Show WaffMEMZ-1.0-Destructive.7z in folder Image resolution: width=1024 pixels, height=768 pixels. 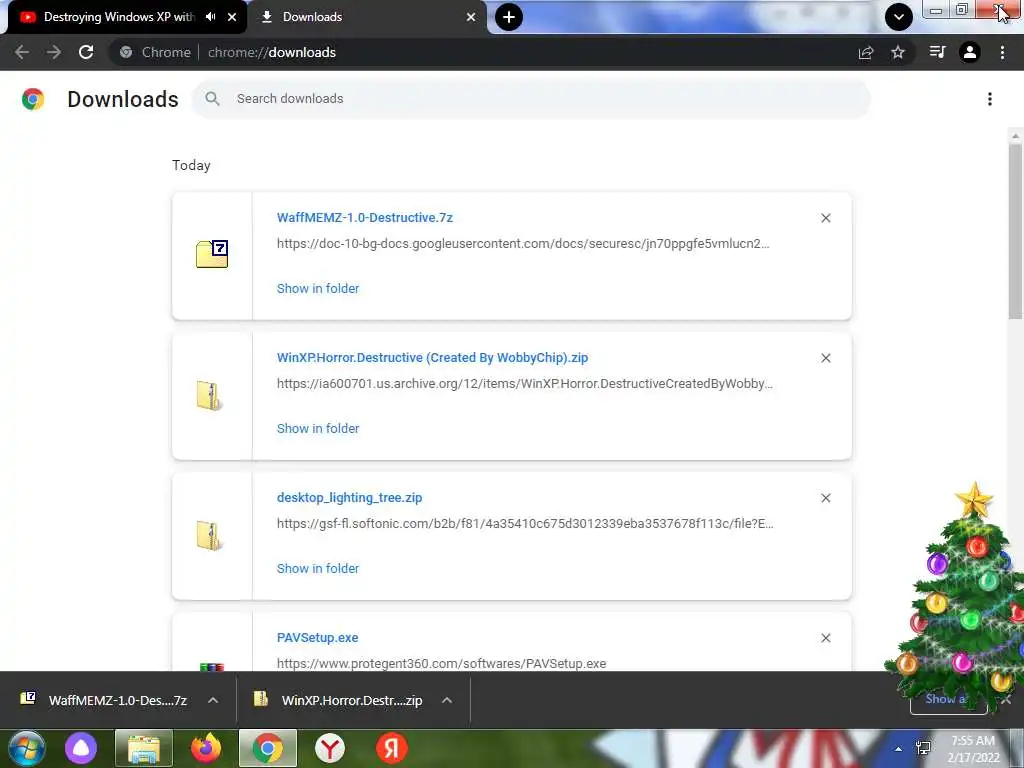coord(318,289)
